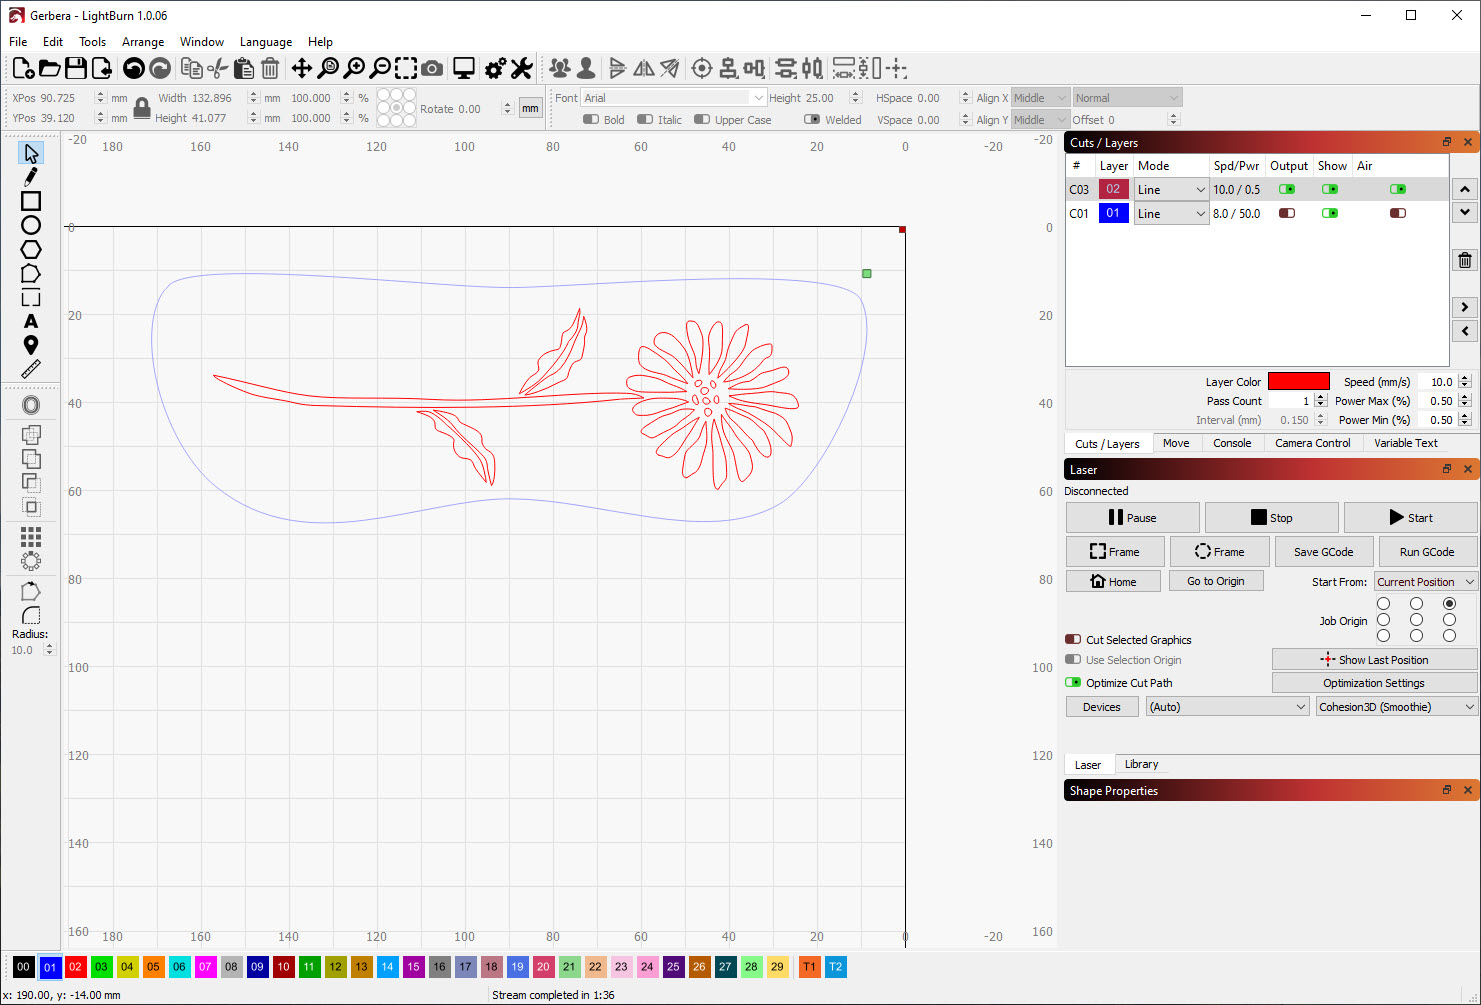Viewport: 1481px width, 1005px height.
Task: Pick the red Layer Color swatch
Action: (1298, 381)
